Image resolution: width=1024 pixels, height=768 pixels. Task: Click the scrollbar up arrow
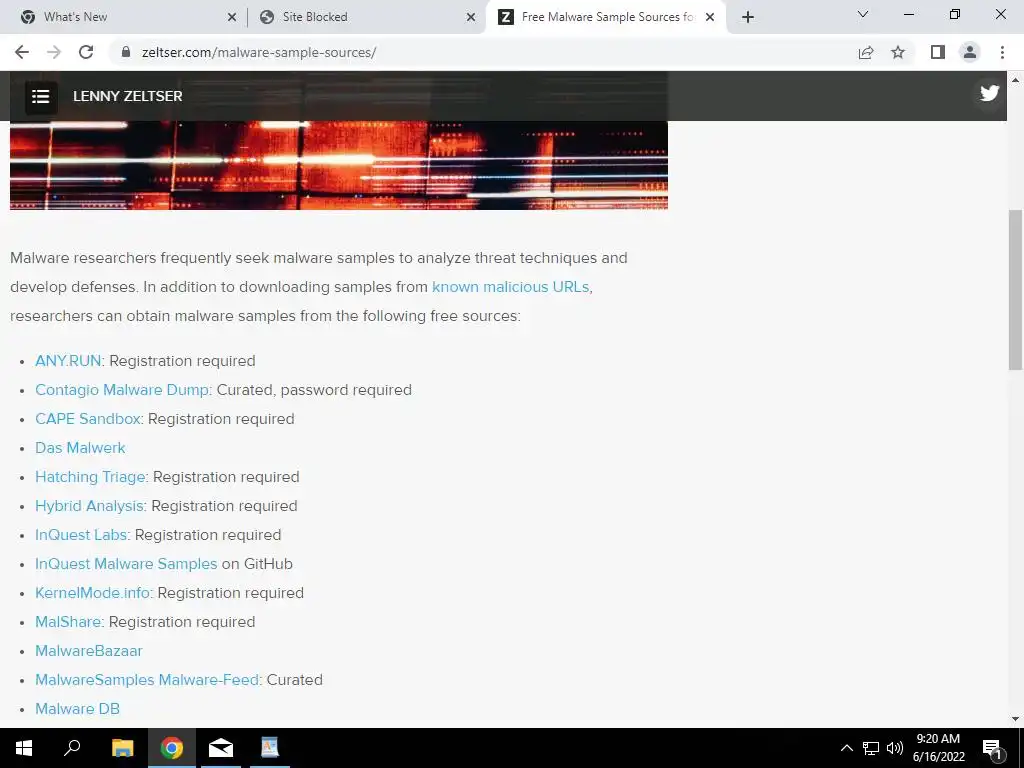tap(1015, 80)
